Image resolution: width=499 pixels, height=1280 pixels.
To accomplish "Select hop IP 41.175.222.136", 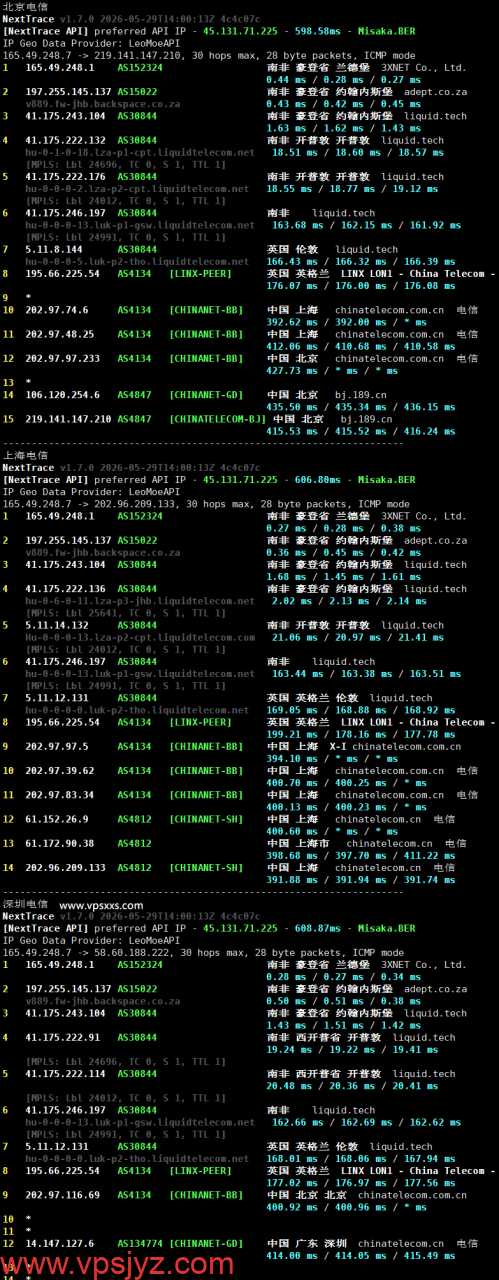I will point(65,589).
